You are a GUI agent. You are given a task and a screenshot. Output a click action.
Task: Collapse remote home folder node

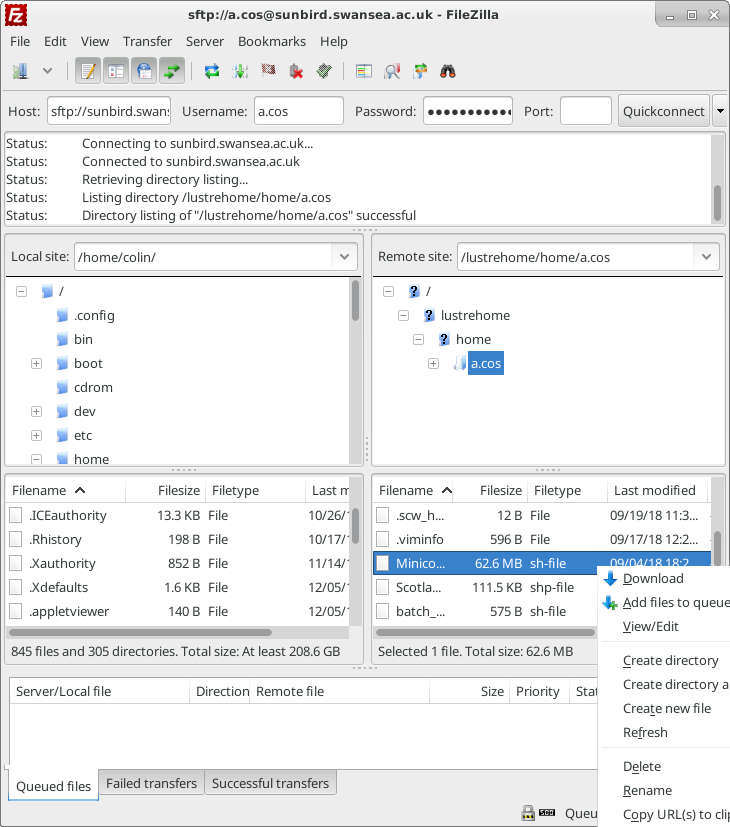(x=418, y=339)
